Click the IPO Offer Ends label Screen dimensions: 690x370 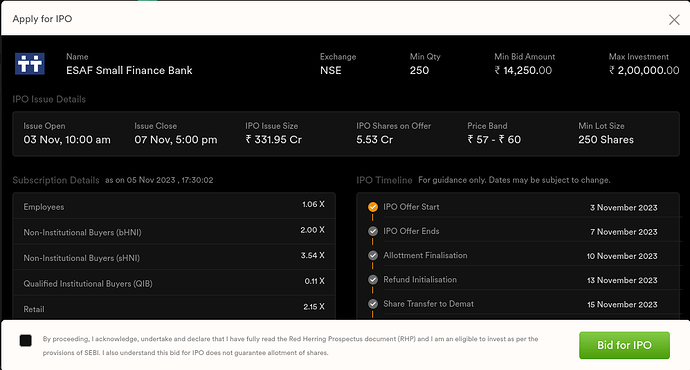pyautogui.click(x=411, y=231)
